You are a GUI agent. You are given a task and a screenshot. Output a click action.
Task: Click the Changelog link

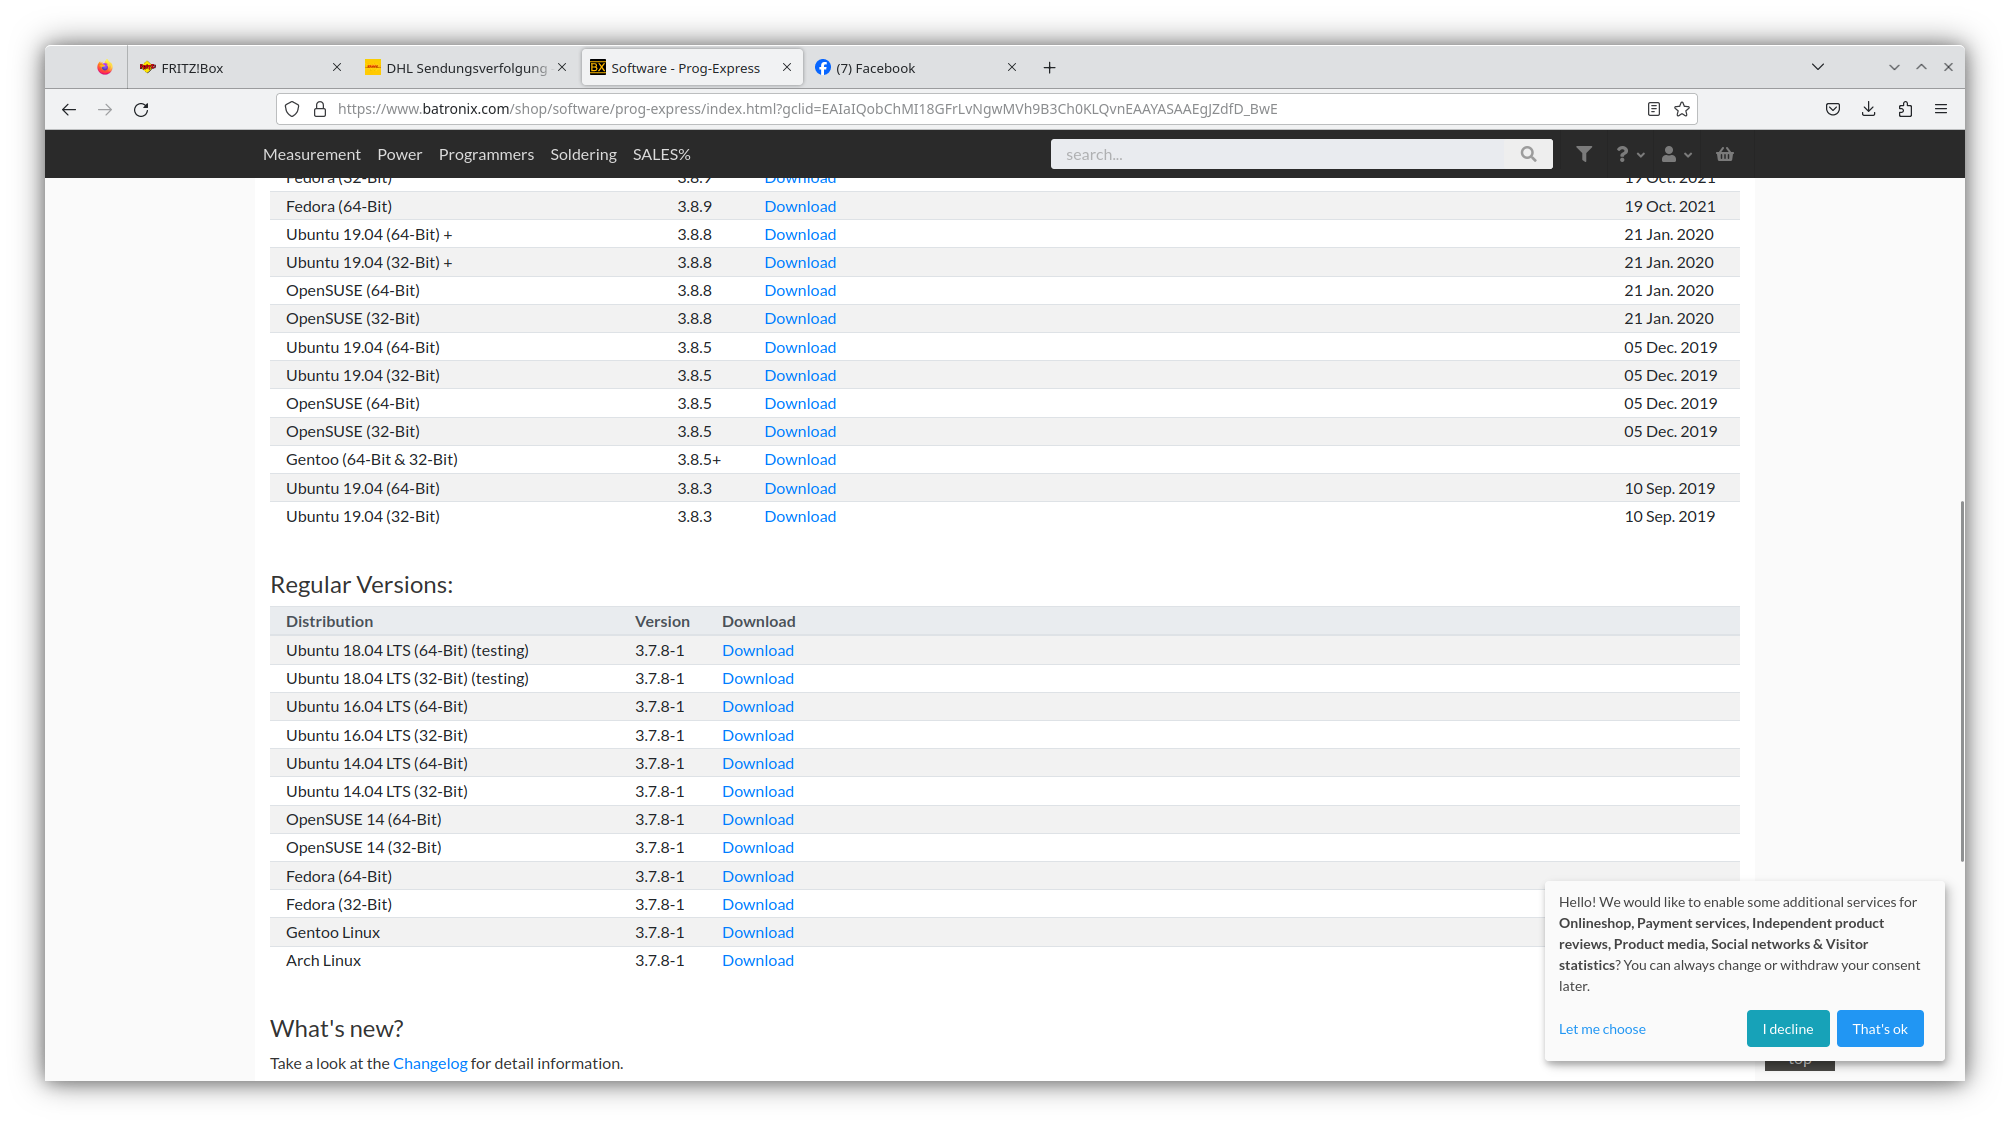point(430,1063)
